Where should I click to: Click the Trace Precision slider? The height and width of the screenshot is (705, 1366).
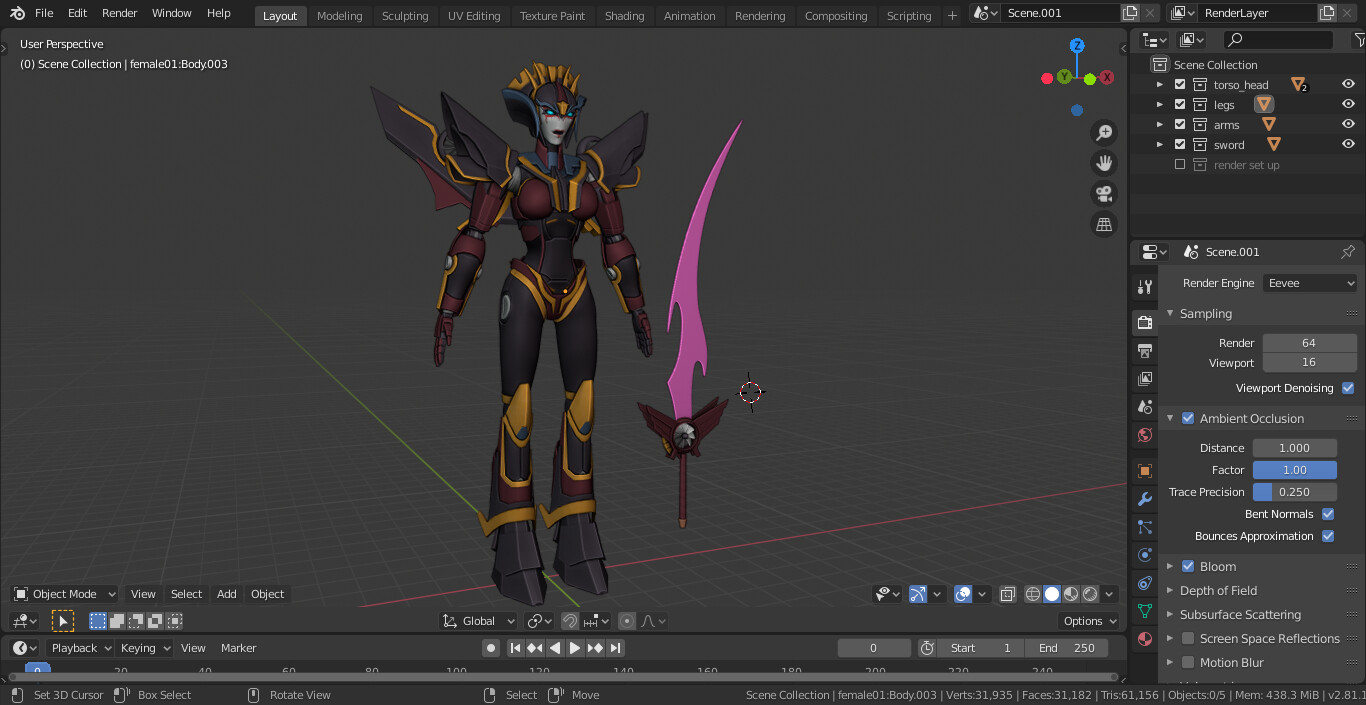(1294, 492)
